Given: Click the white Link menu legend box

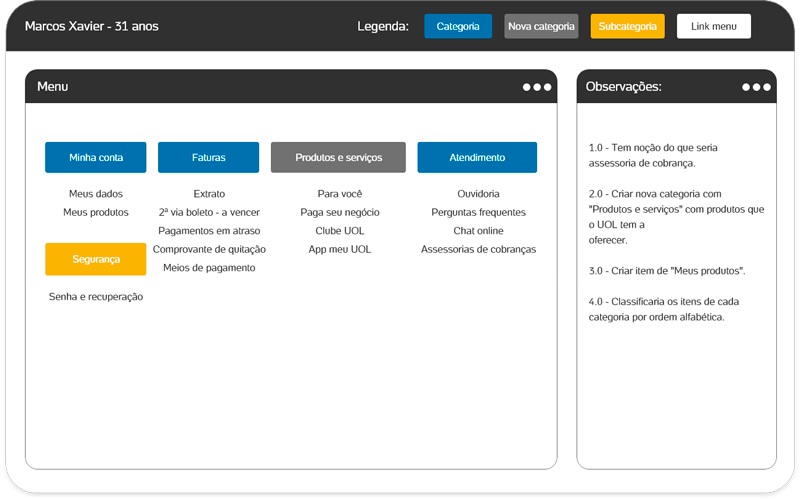Looking at the screenshot, I should coord(714,26).
